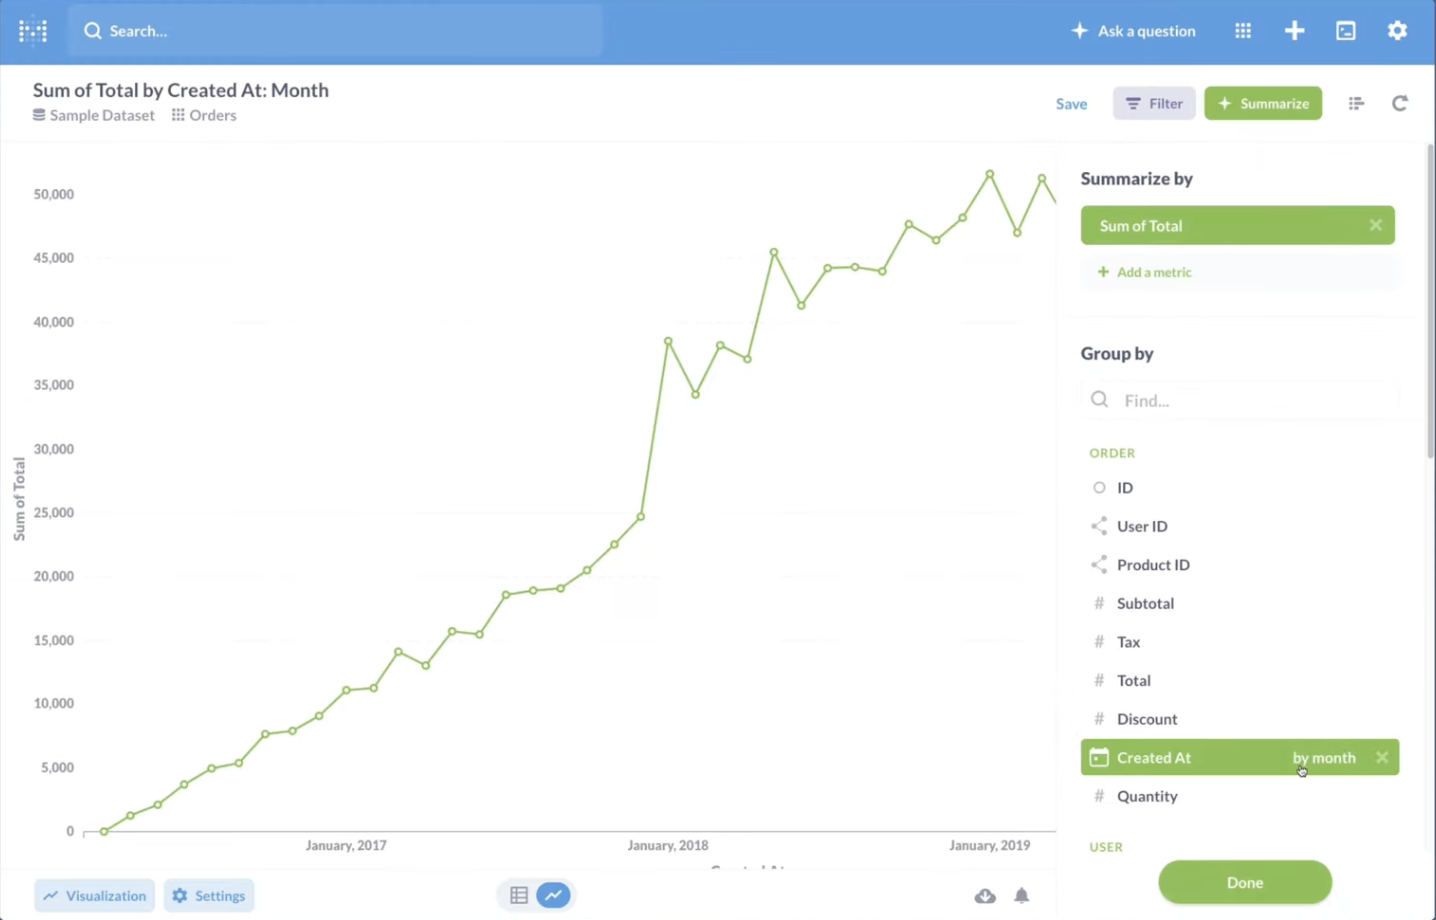Click Save to save the question
This screenshot has width=1436, height=920.
(1071, 103)
